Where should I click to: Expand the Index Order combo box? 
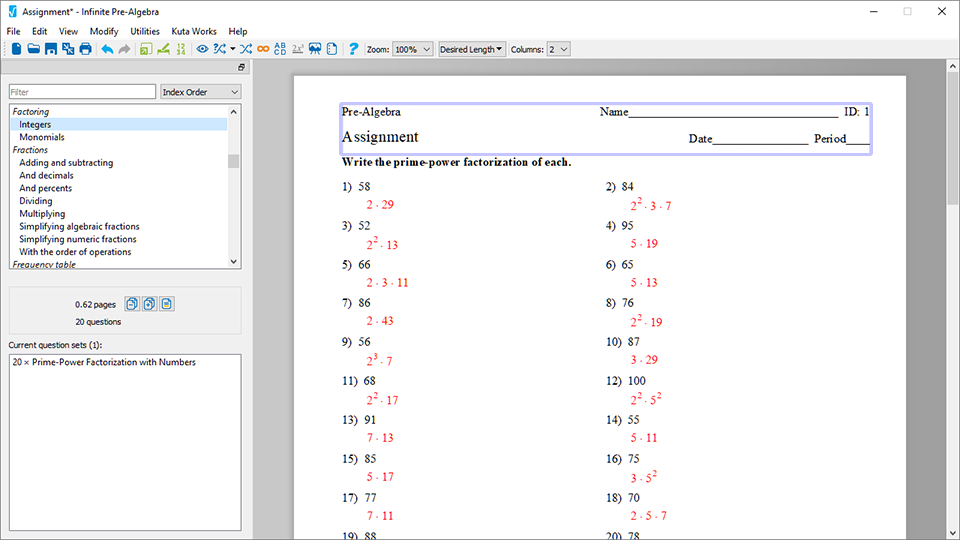pos(200,92)
